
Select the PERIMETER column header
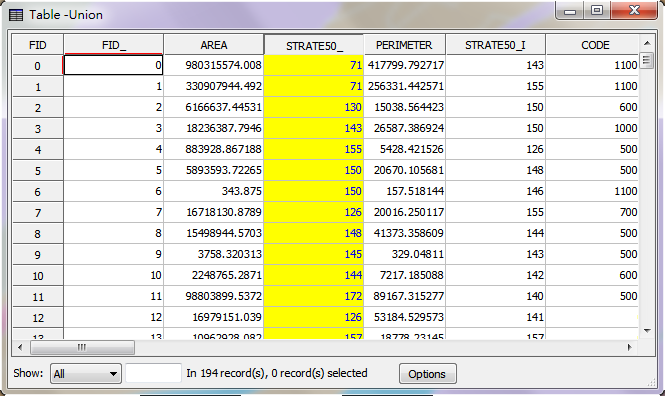coord(405,45)
